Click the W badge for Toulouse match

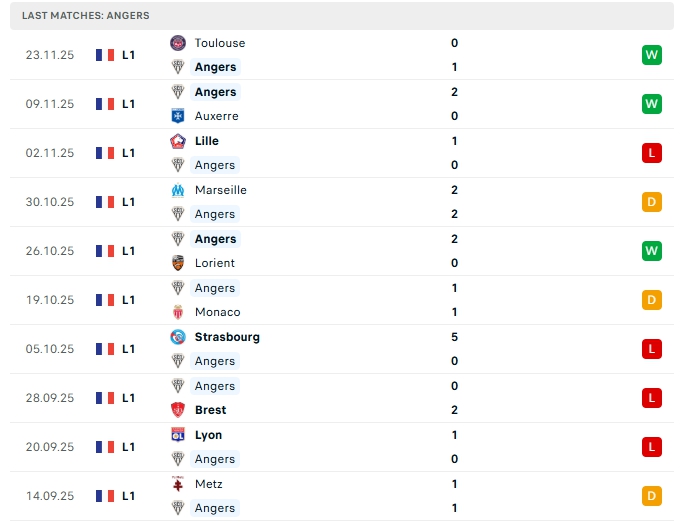coord(652,55)
